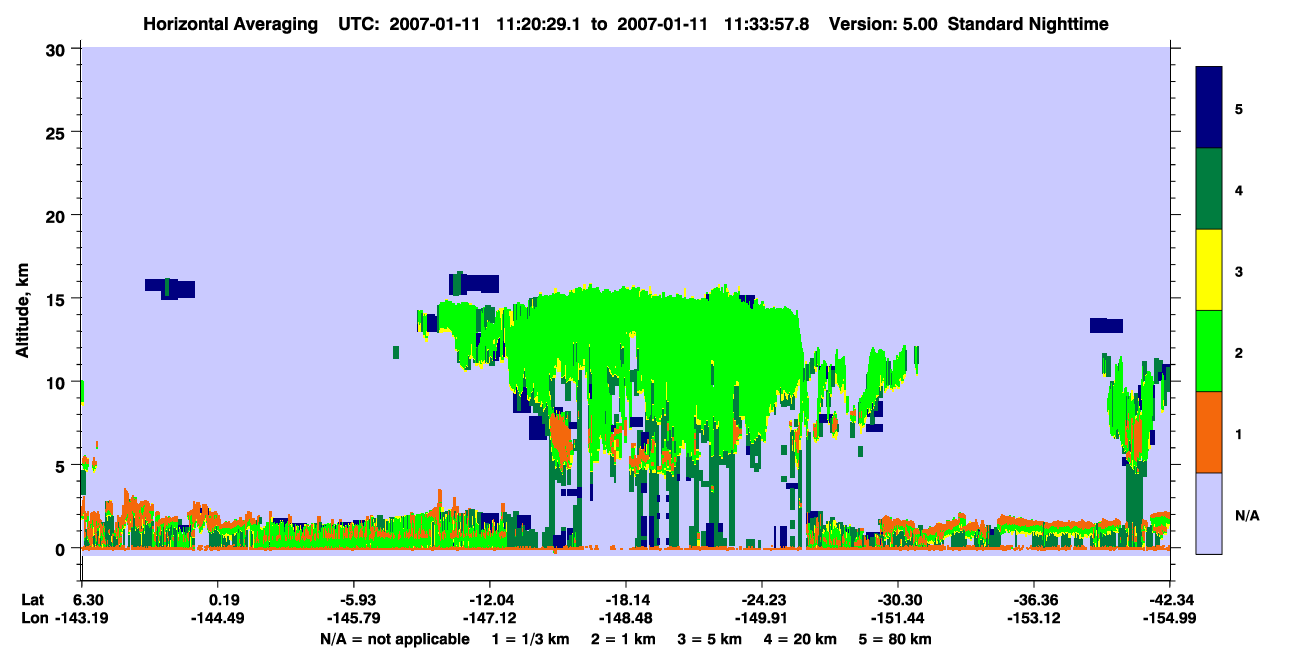Click the longitude value '-151.44'
Screen dimensions: 1300x667
coord(898,618)
